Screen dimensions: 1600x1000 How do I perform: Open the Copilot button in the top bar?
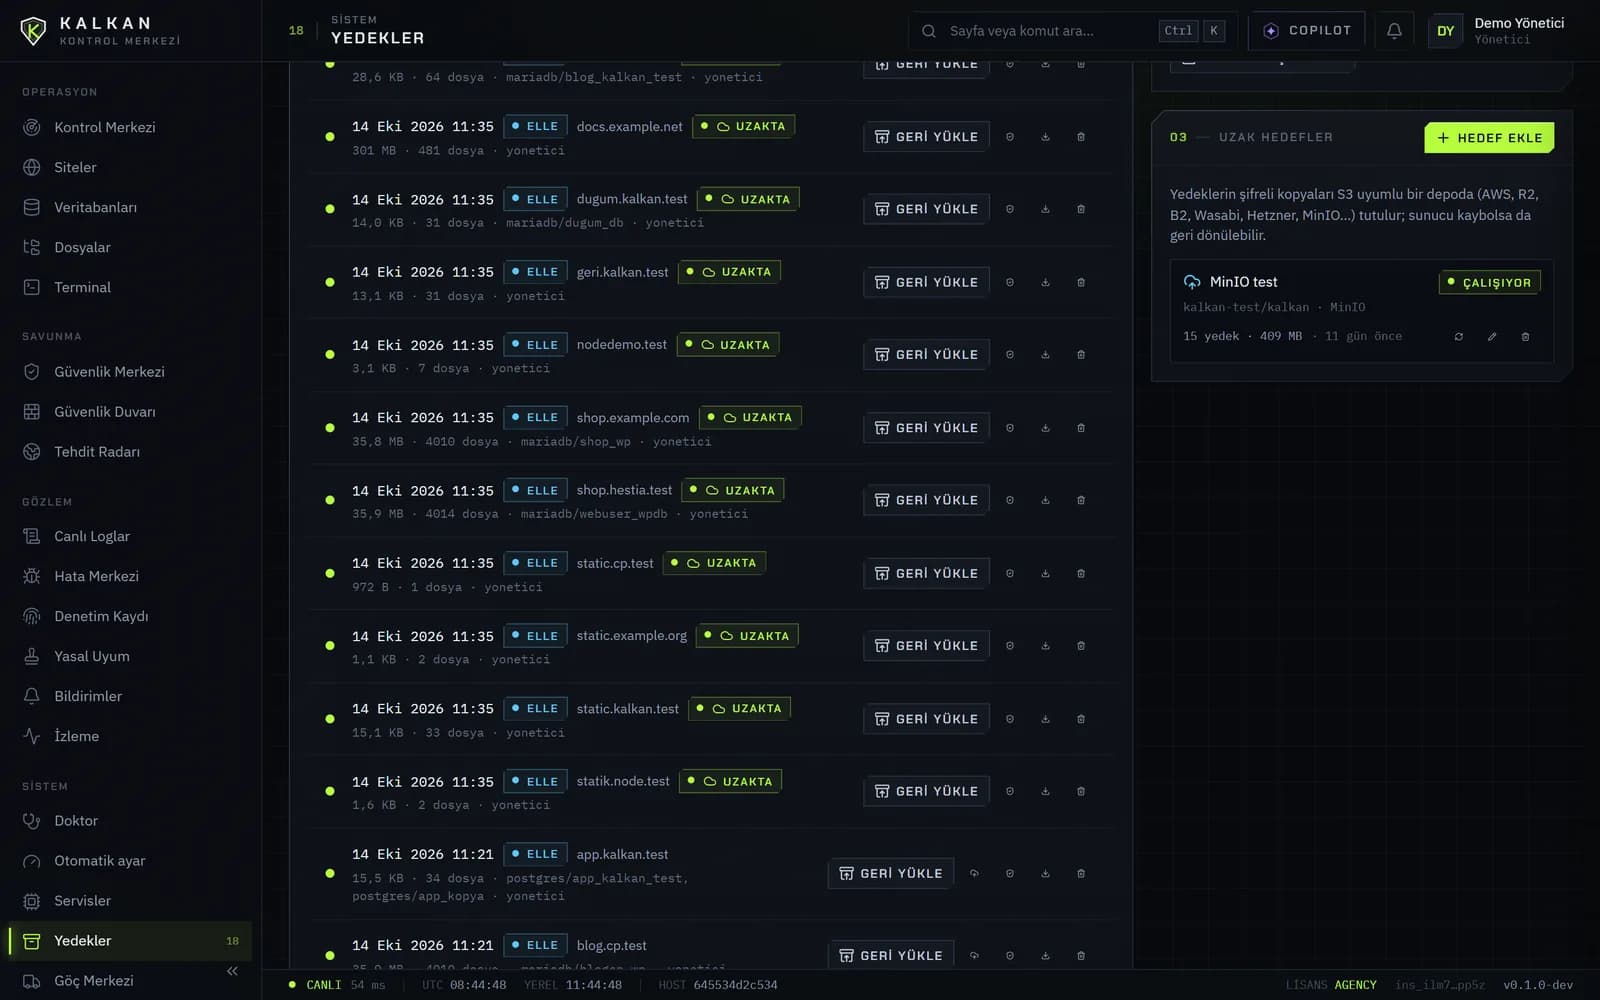point(1306,31)
